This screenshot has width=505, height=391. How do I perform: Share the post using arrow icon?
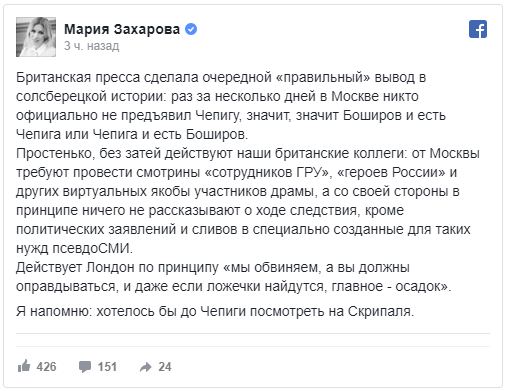click(x=146, y=367)
